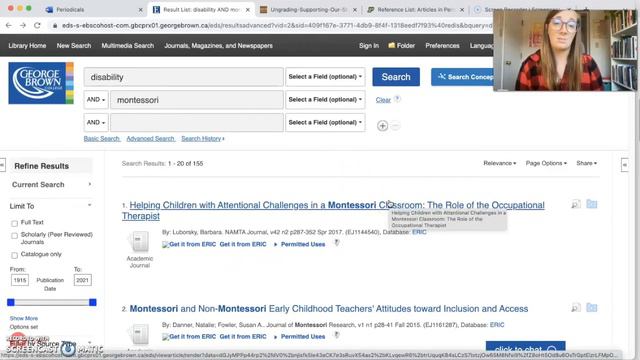
Task: Preview result 2 with magnifier icon
Action: pos(576,307)
